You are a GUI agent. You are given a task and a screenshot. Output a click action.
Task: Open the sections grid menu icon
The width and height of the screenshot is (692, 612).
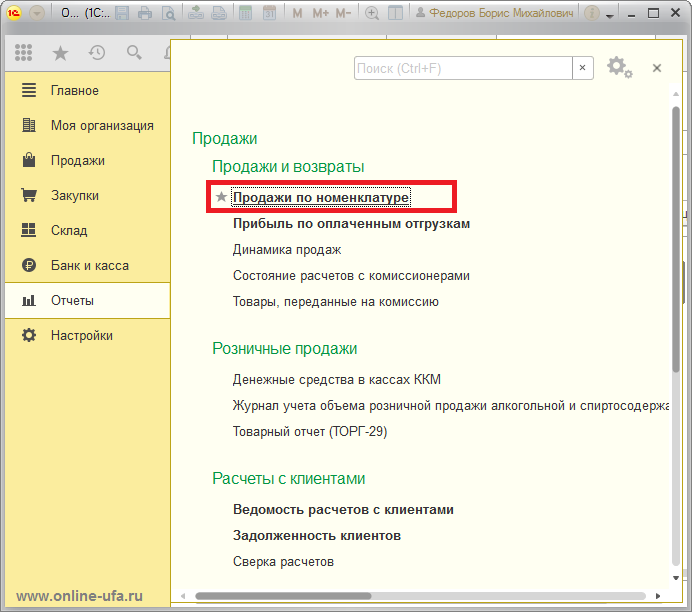pos(23,53)
